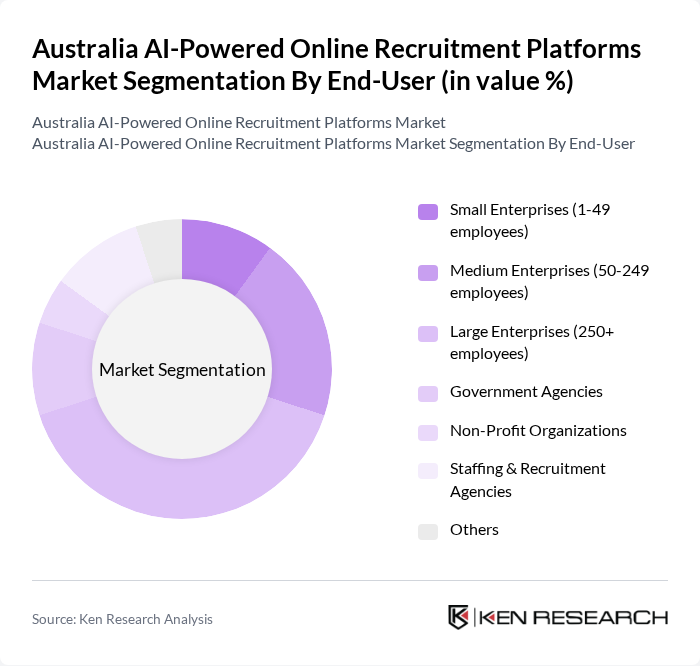
Task: Select the 'Non-Profit Organizations' legend label
Action: 538,431
